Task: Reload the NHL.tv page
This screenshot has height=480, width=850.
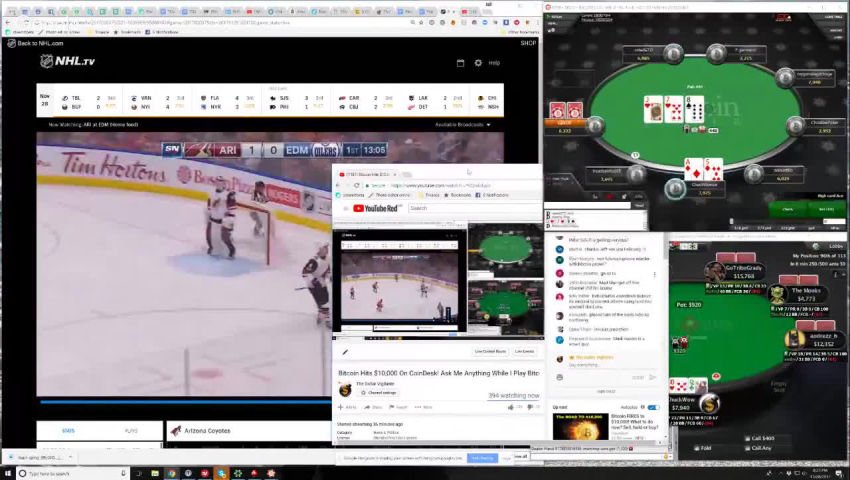Action: [26, 23]
